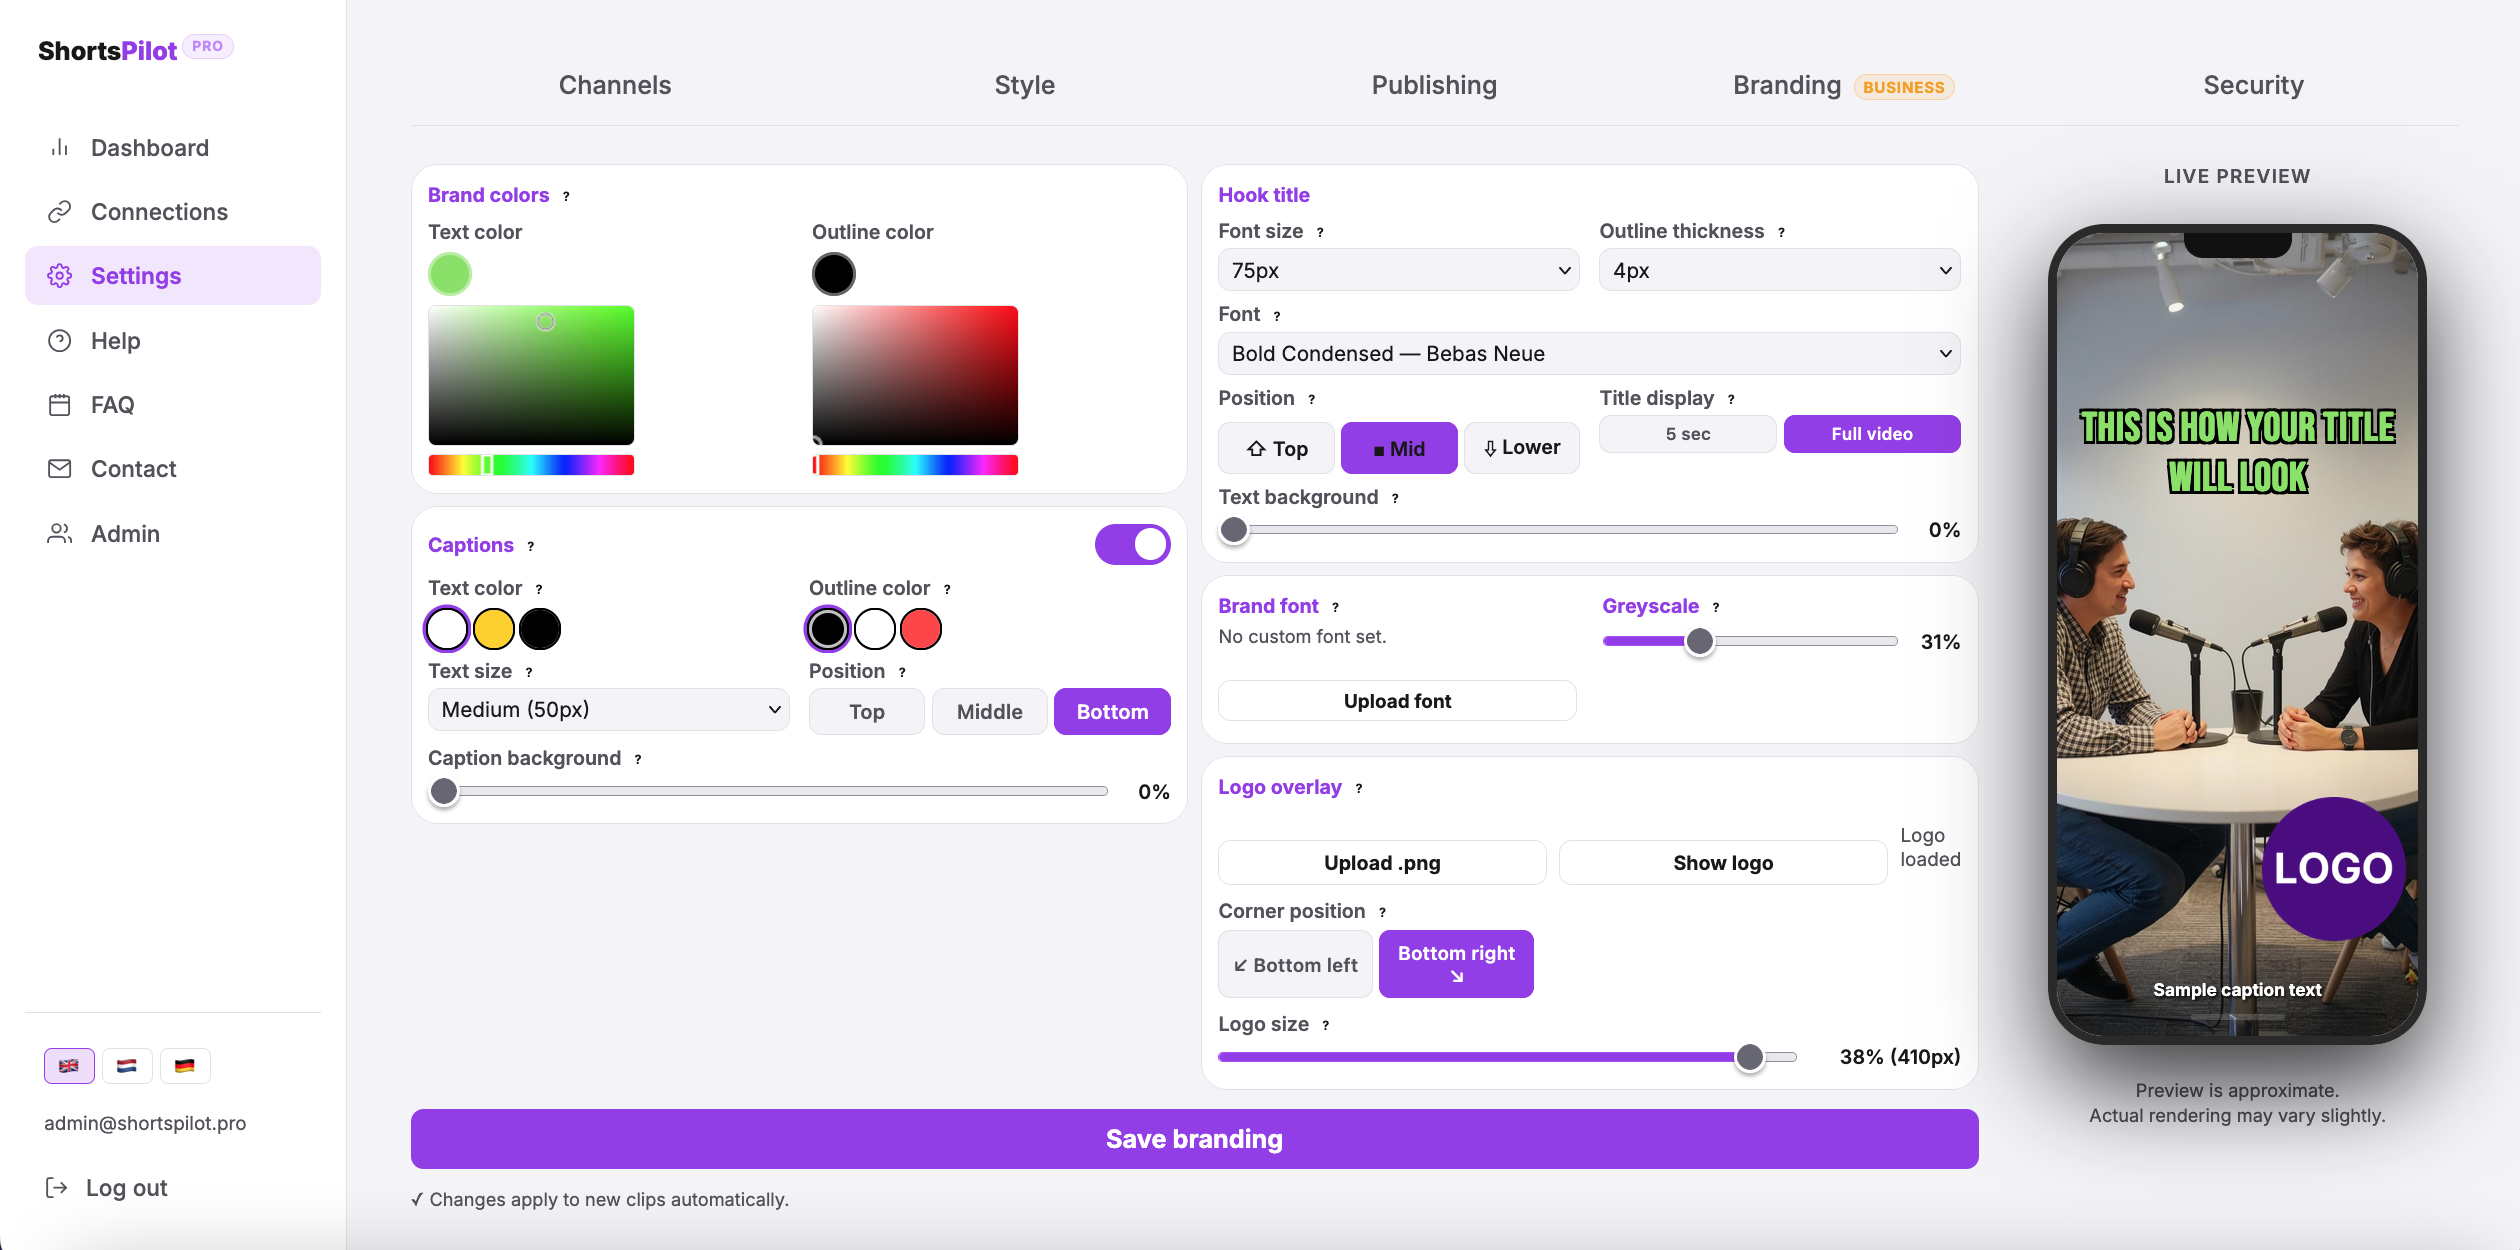
Task: Open the Help section in sidebar
Action: pyautogui.click(x=116, y=340)
